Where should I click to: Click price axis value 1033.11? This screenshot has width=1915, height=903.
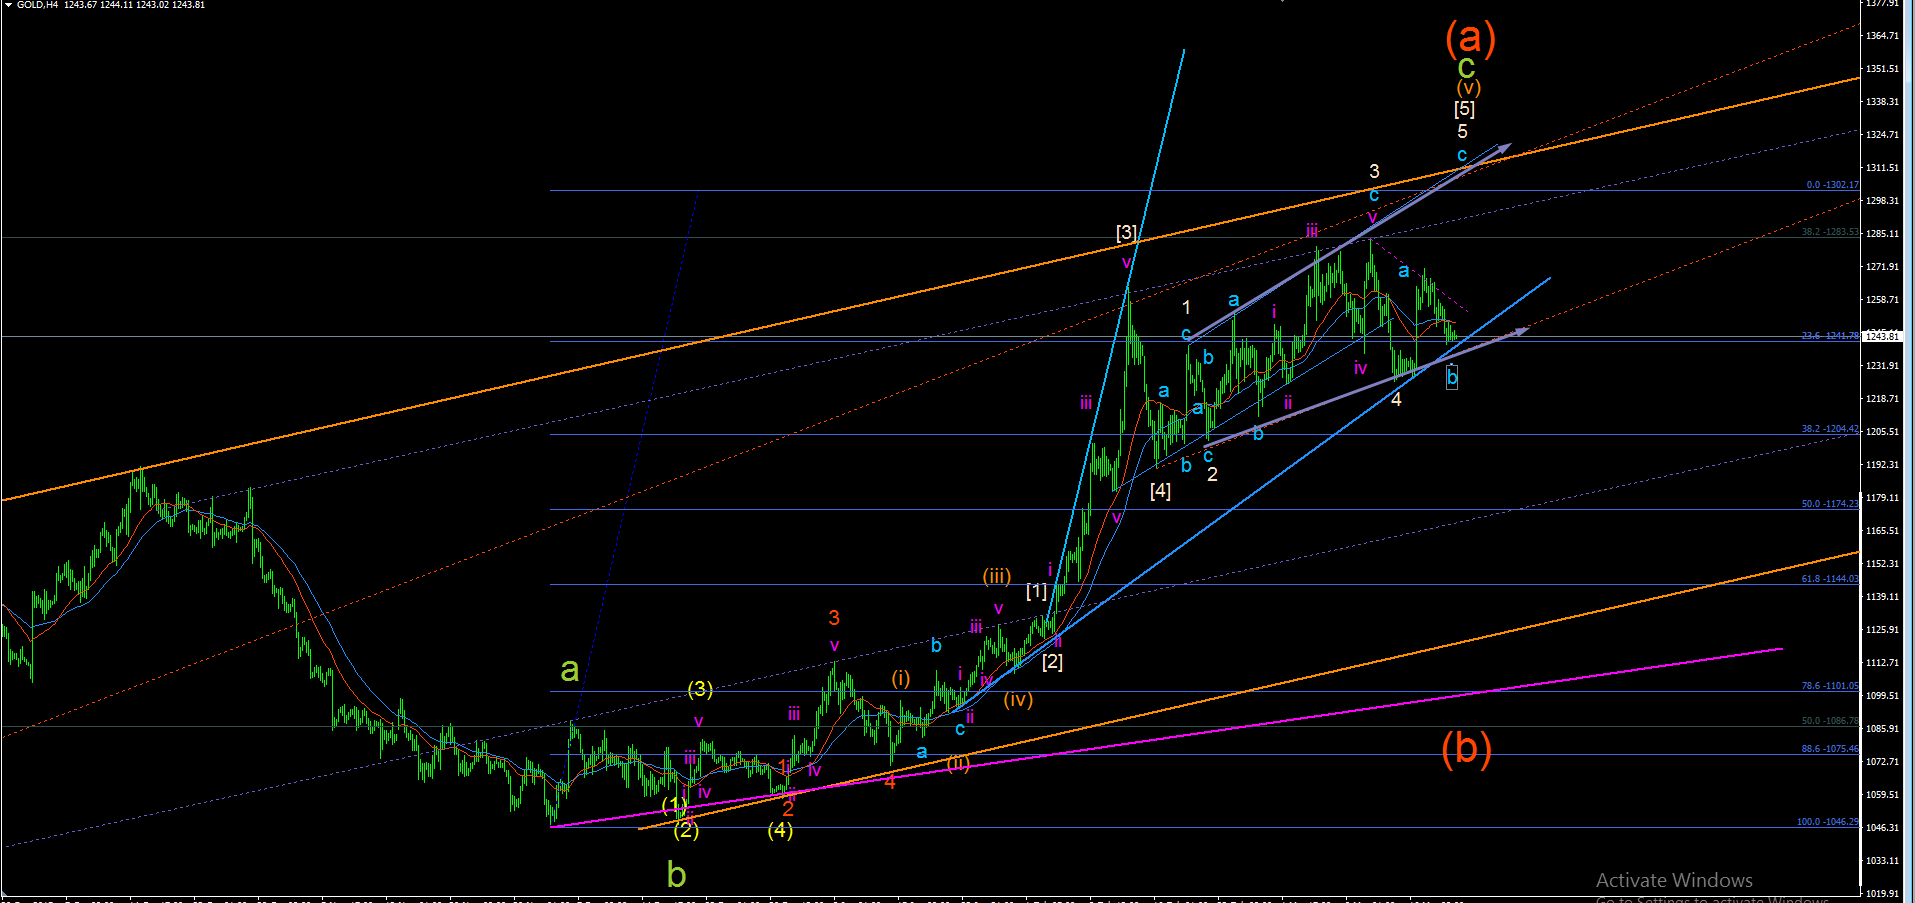1882,861
